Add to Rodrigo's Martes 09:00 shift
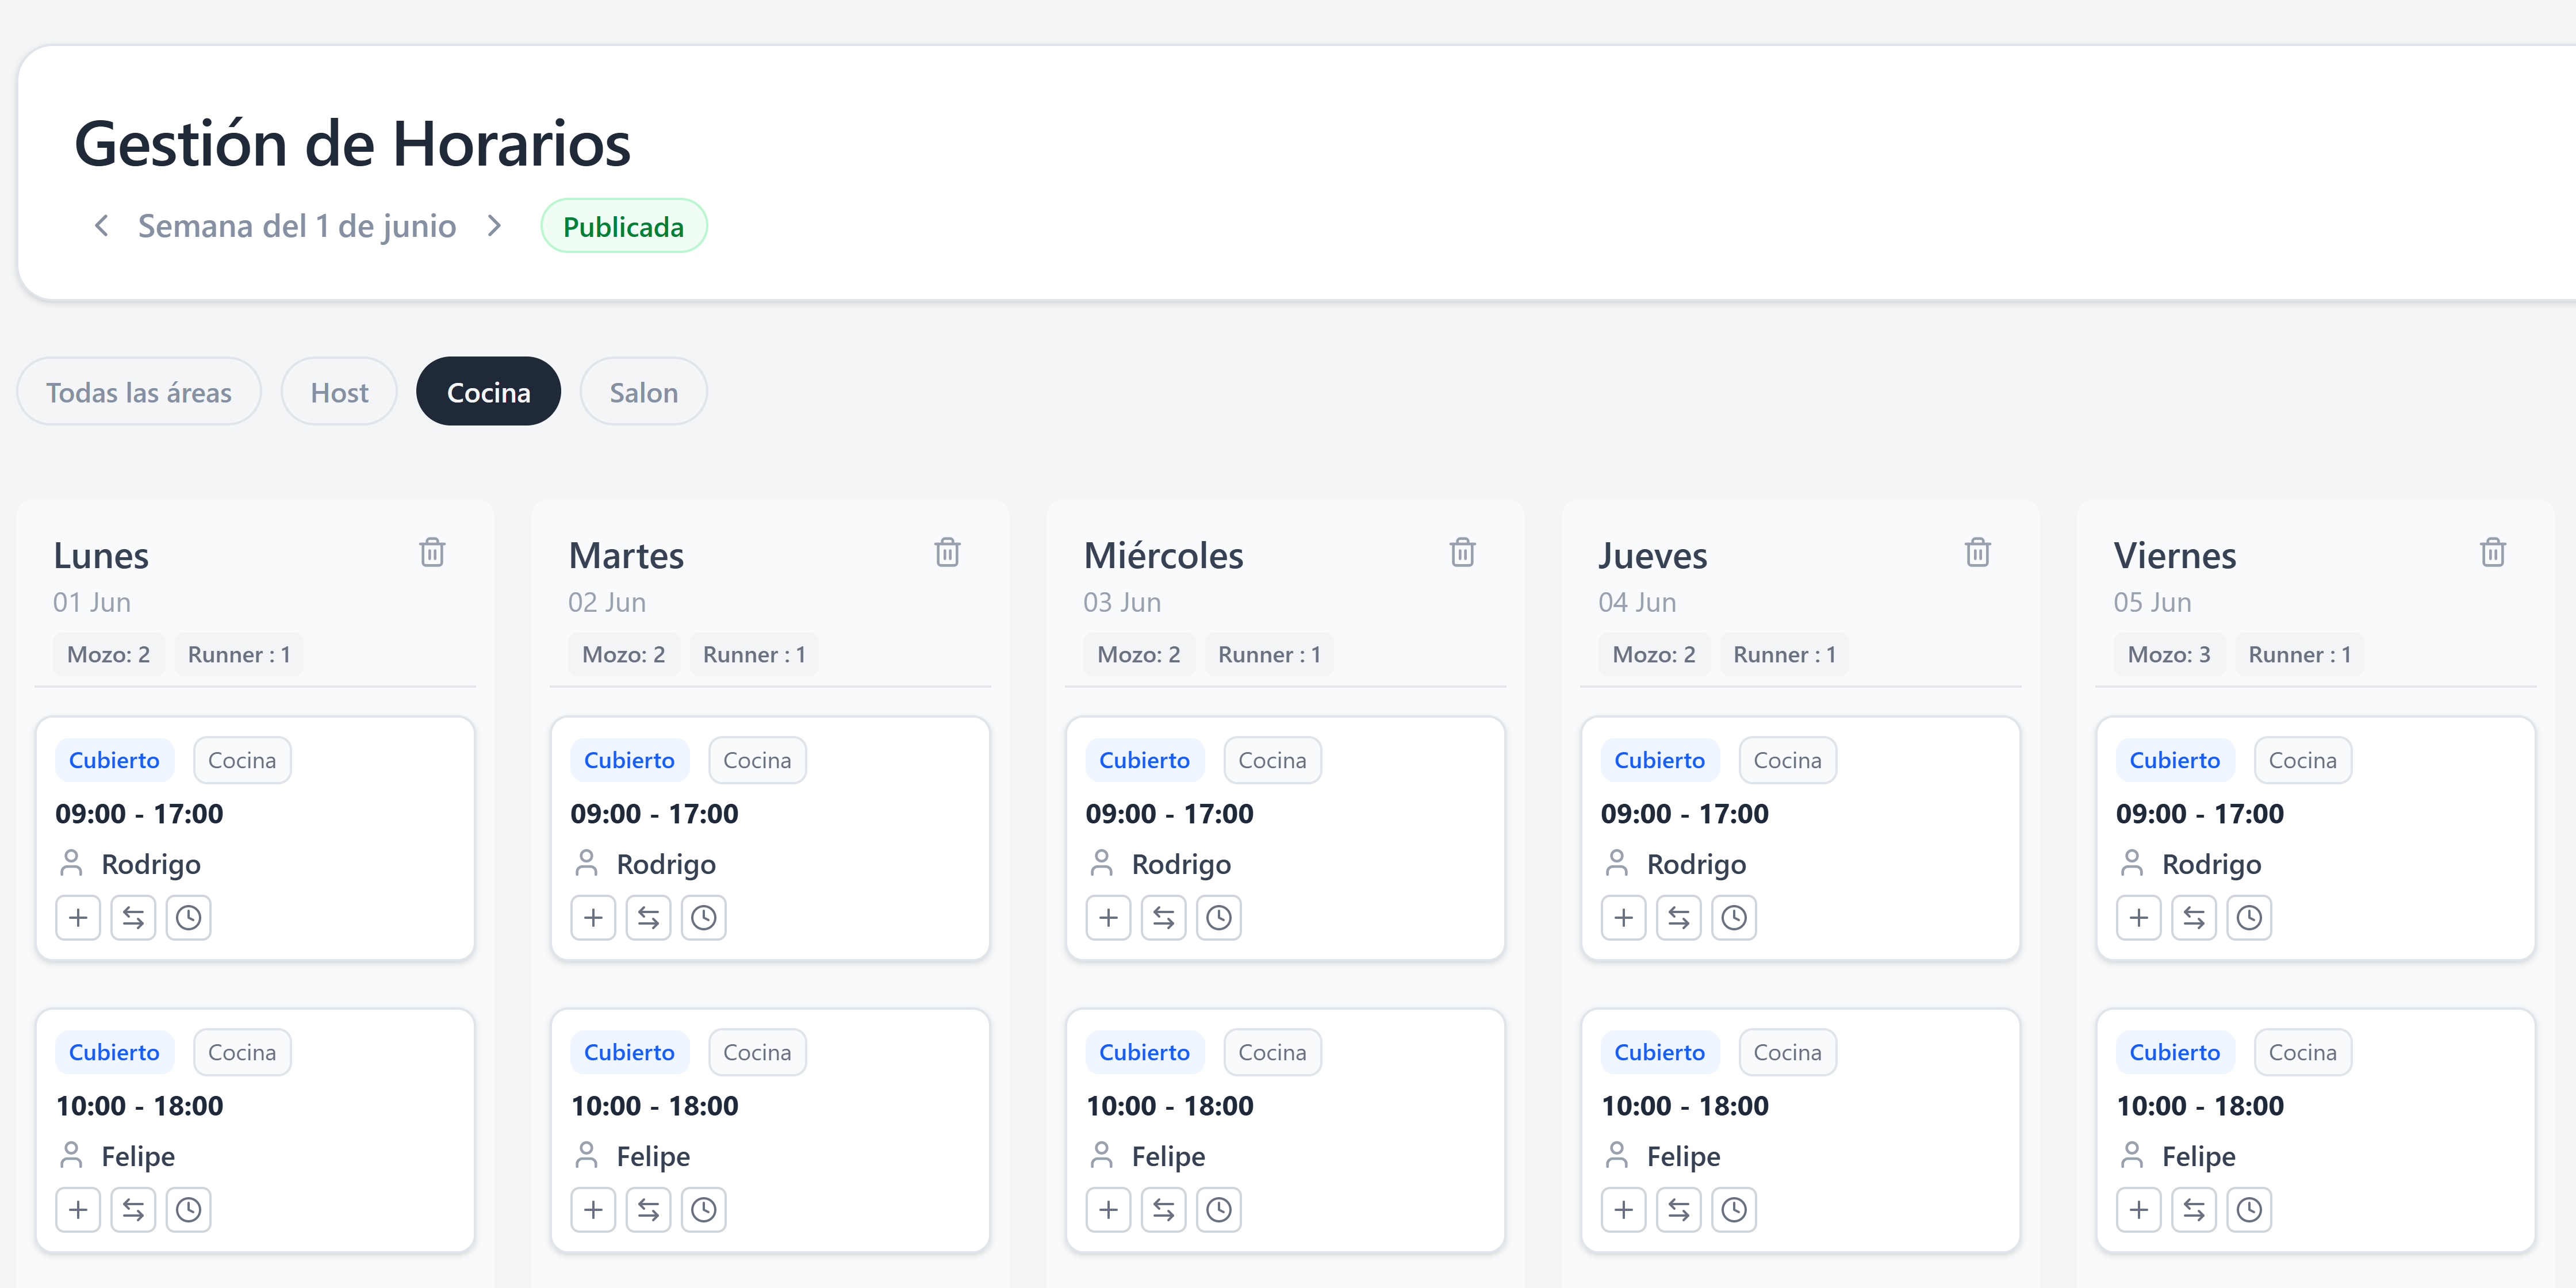This screenshot has height=1288, width=2576. click(x=593, y=917)
